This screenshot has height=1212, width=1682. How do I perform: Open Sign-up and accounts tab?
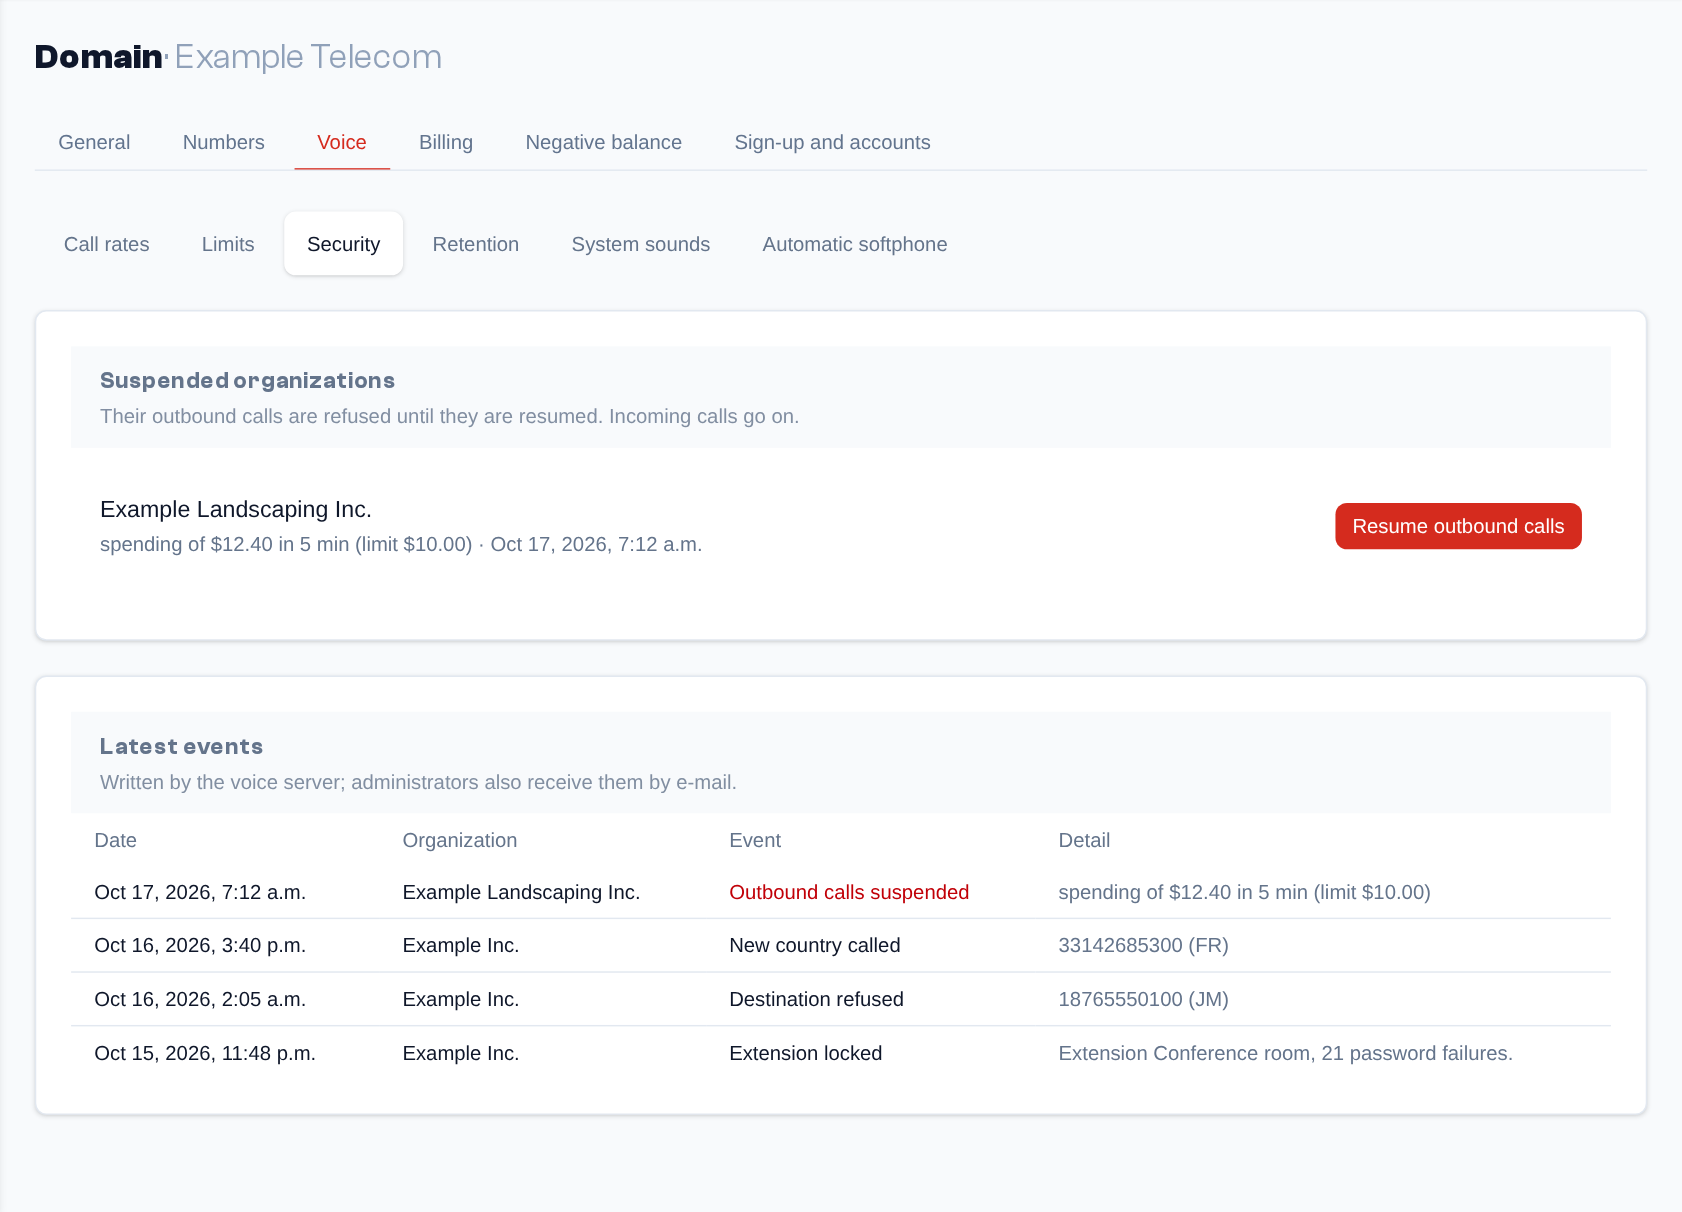pyautogui.click(x=832, y=142)
